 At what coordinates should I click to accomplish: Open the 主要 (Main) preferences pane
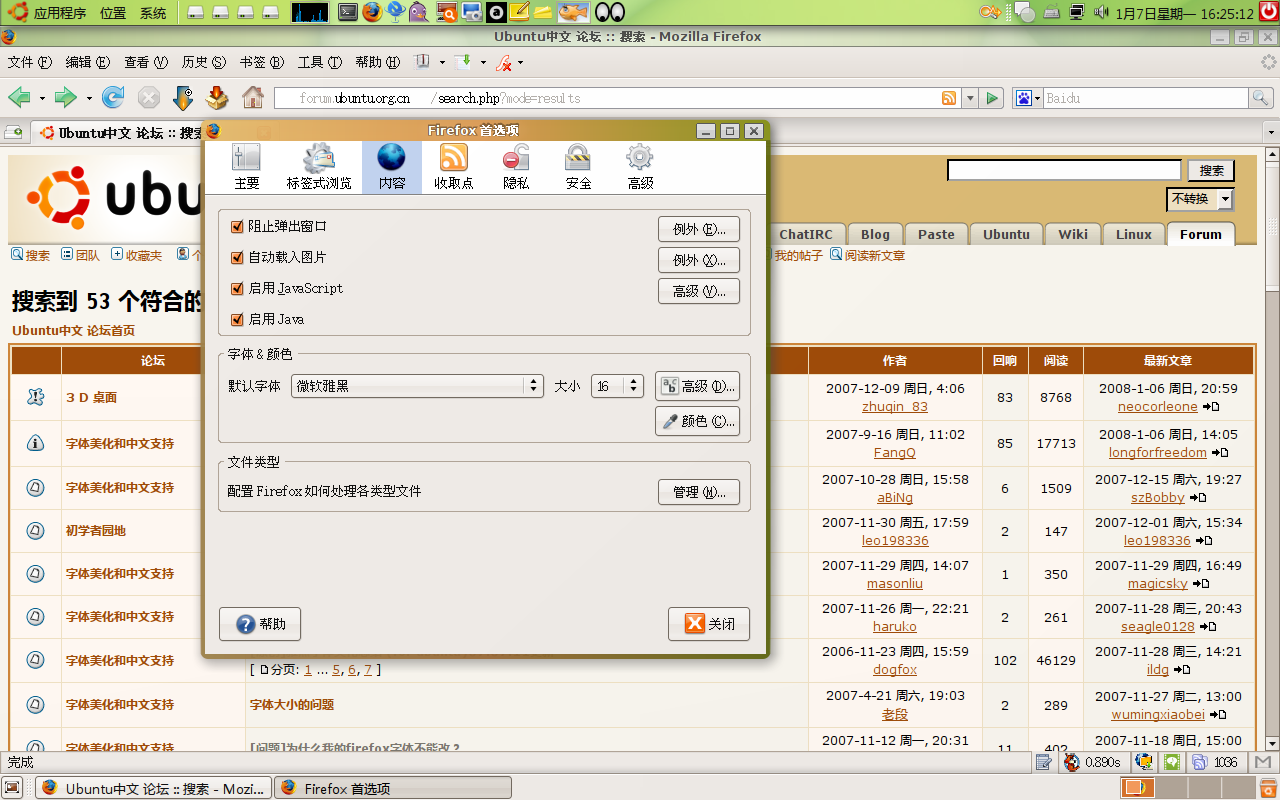click(x=247, y=167)
